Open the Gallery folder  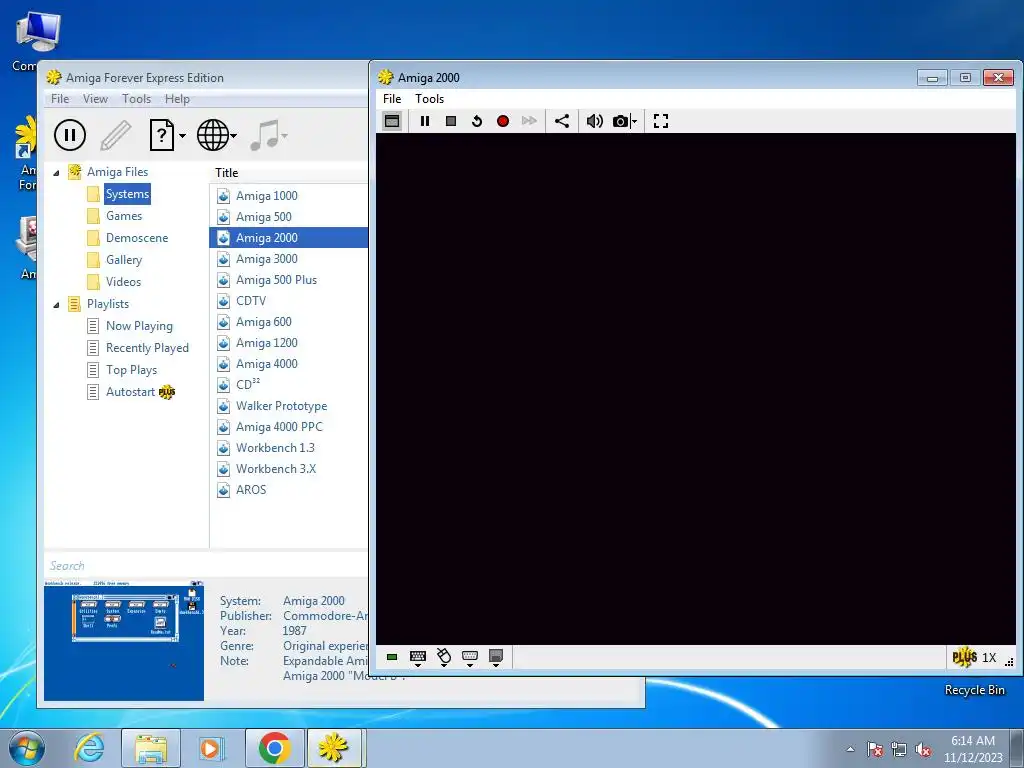coord(124,260)
